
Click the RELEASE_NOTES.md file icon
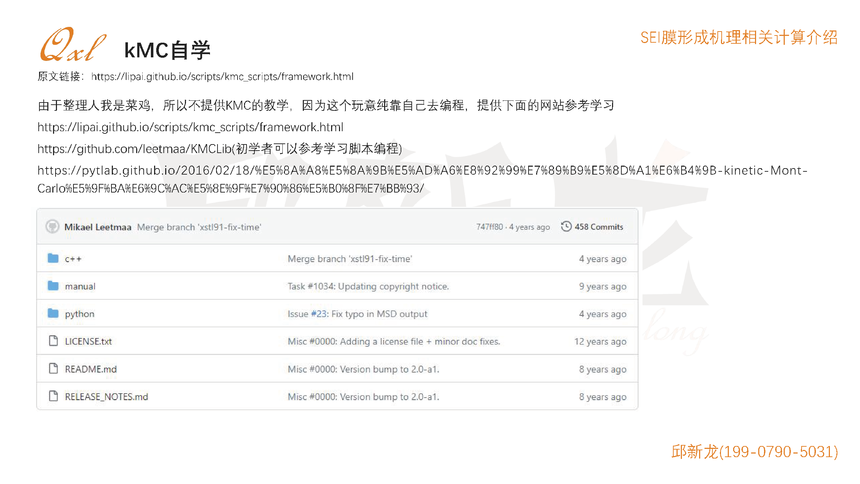point(53,396)
